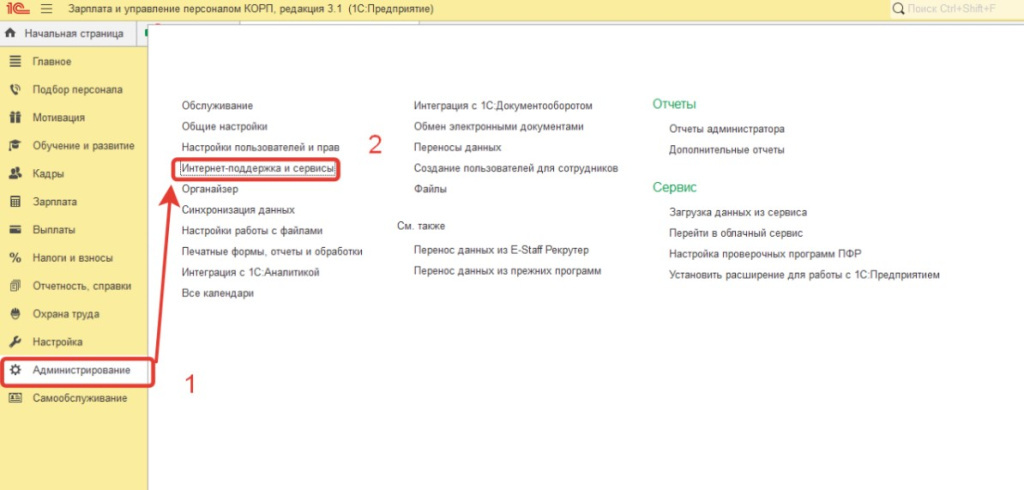Click the Настройка wrench icon
Viewport: 1024px width, 490px height.
pyautogui.click(x=16, y=342)
